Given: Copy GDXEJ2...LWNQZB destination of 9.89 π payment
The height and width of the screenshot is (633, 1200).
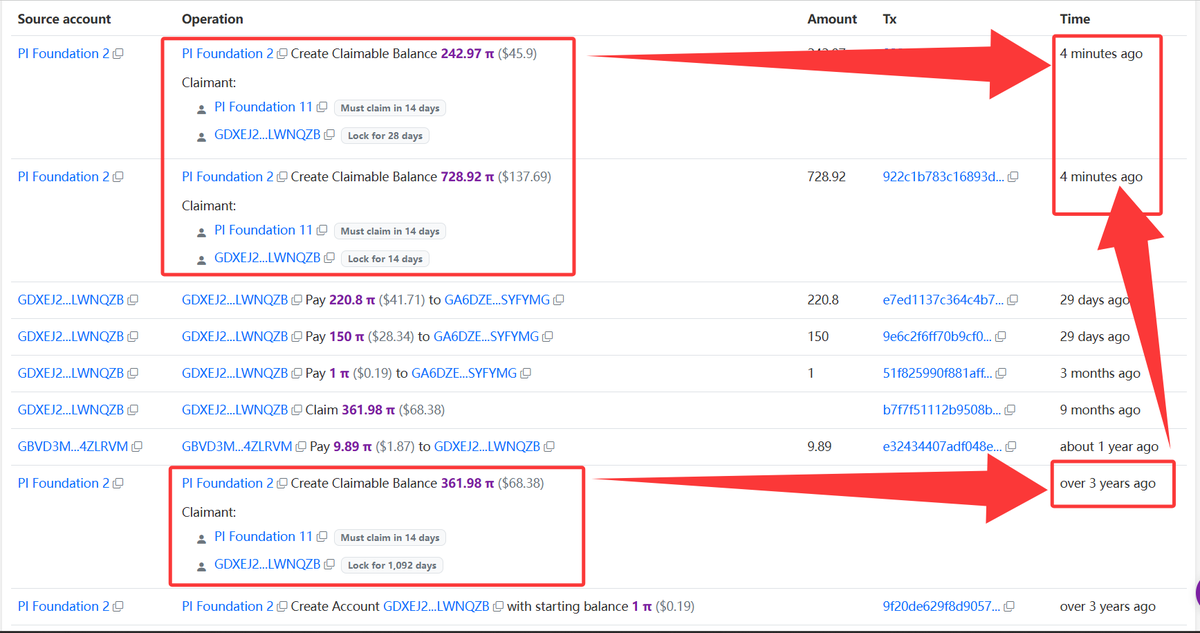Looking at the screenshot, I should click(549, 447).
